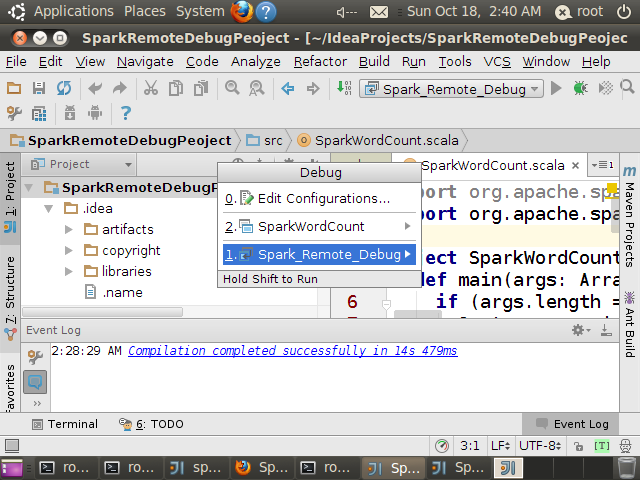Open Compilation completed successfully link

click(x=293, y=351)
